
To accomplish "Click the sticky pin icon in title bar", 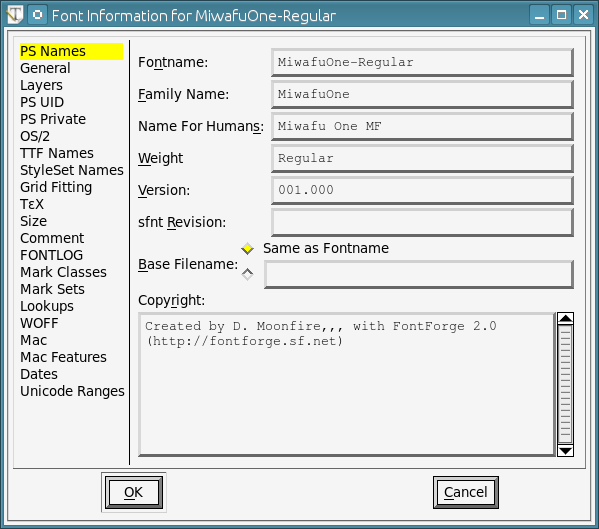I will 37,15.
